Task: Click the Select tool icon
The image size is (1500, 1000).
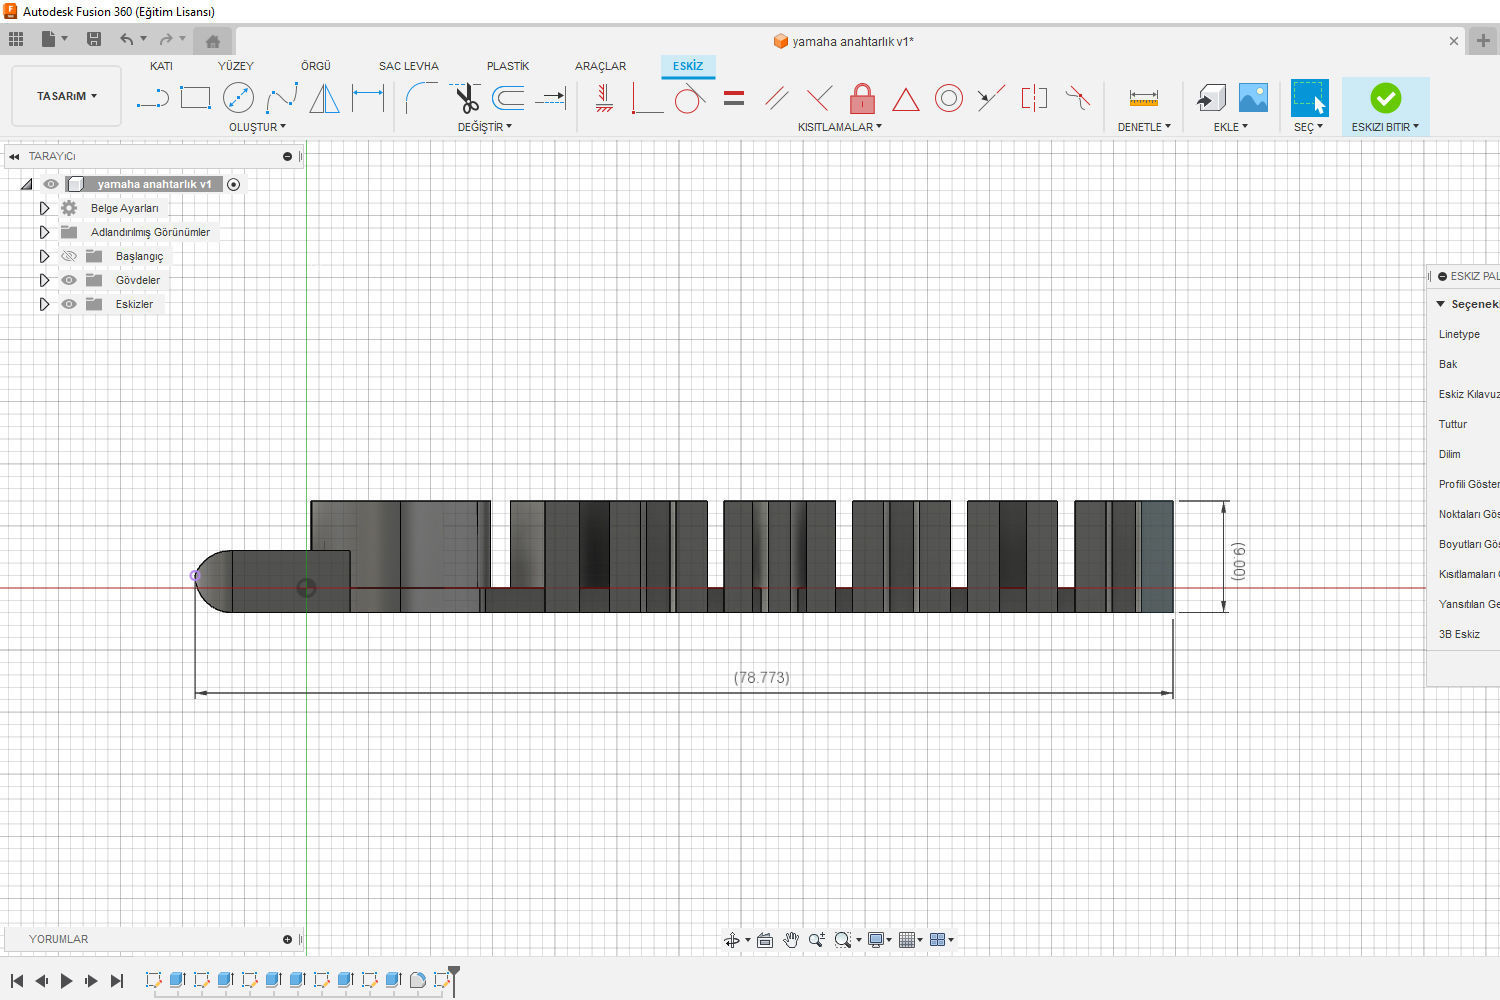Action: [x=1309, y=98]
